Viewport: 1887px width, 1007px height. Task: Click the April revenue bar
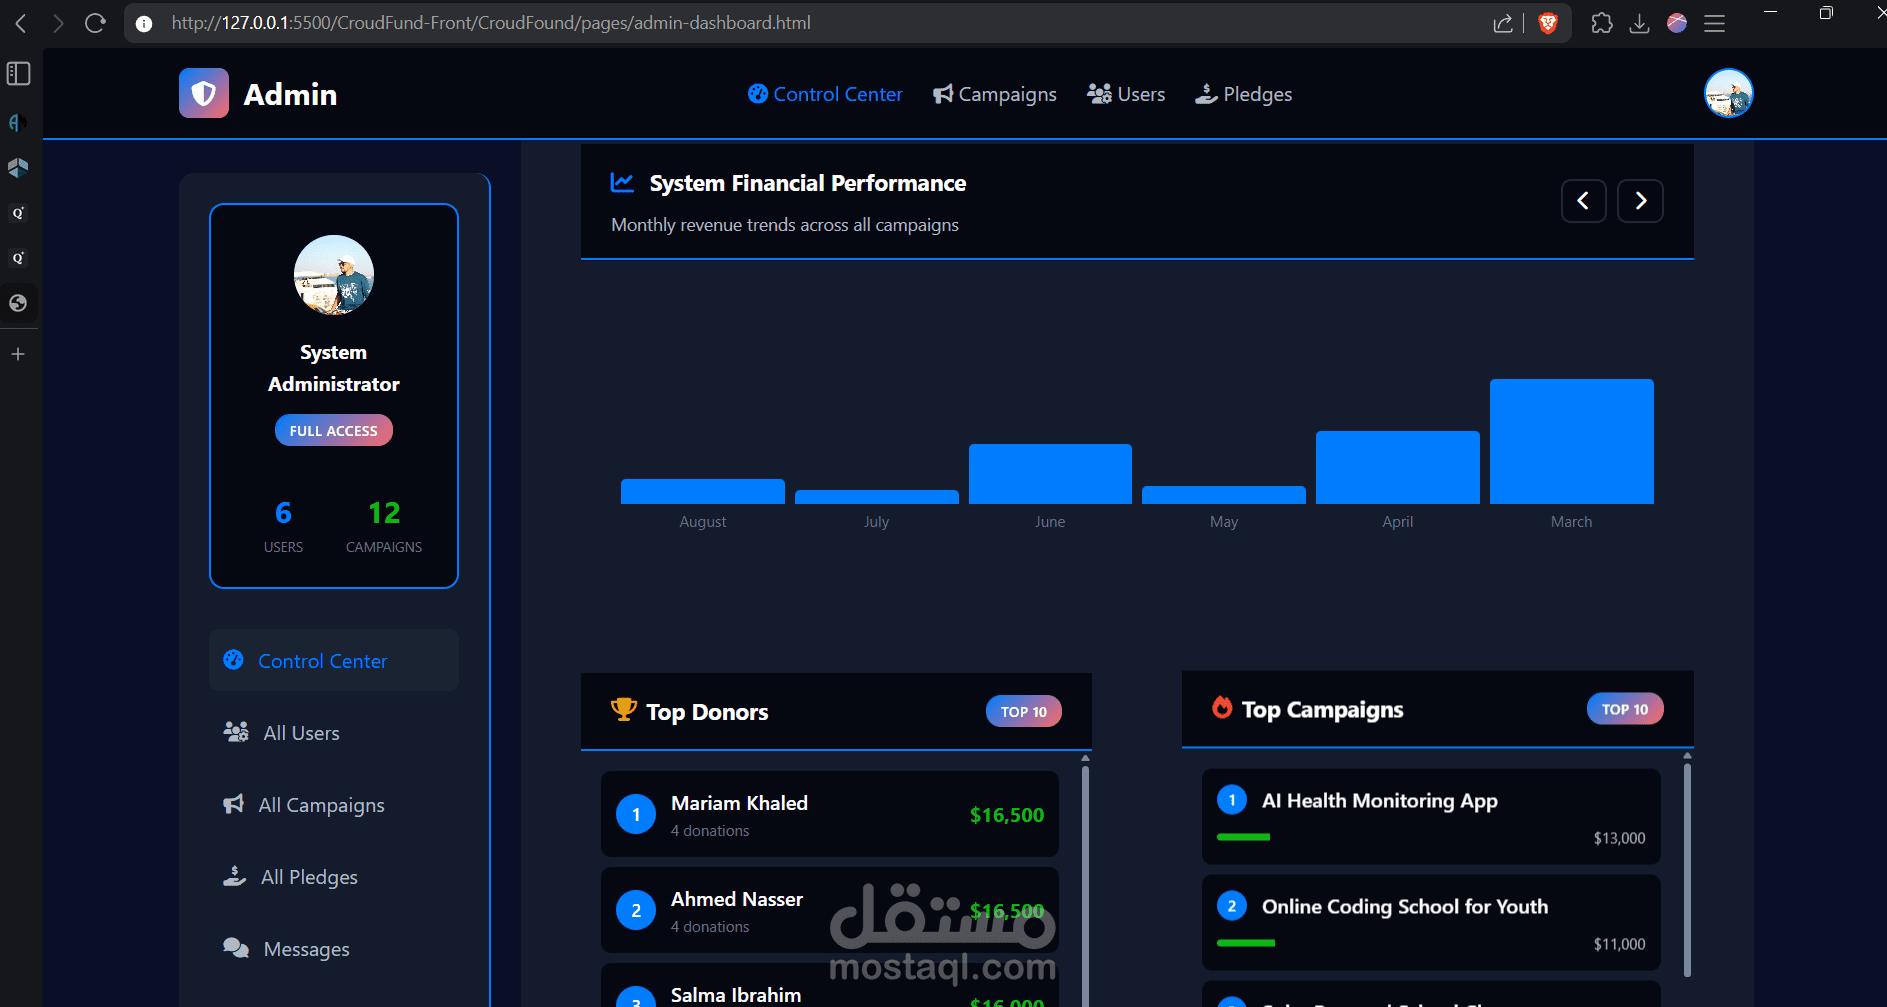[x=1398, y=467]
